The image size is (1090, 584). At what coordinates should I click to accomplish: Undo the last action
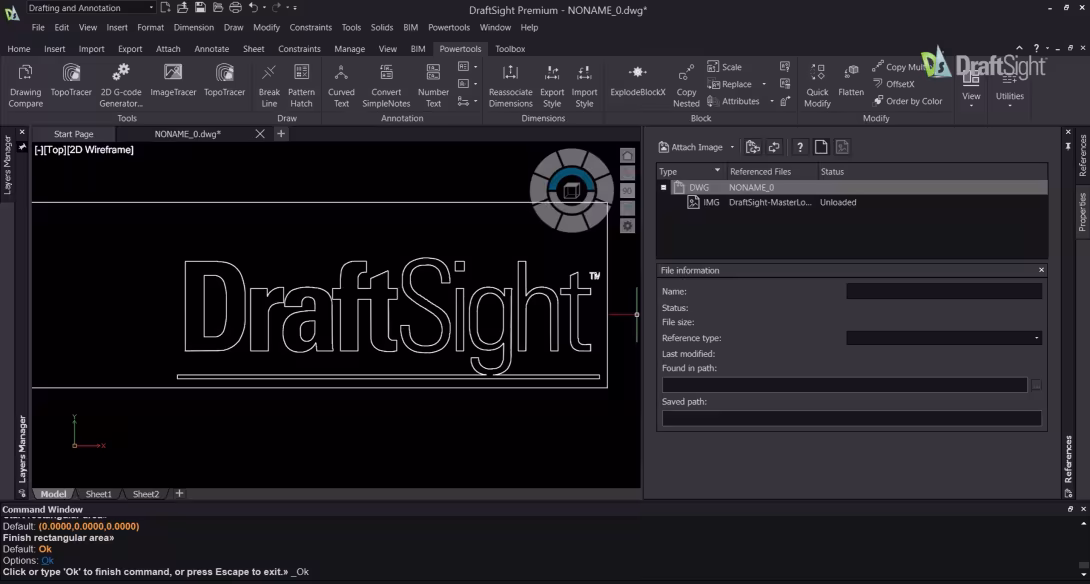pos(253,8)
